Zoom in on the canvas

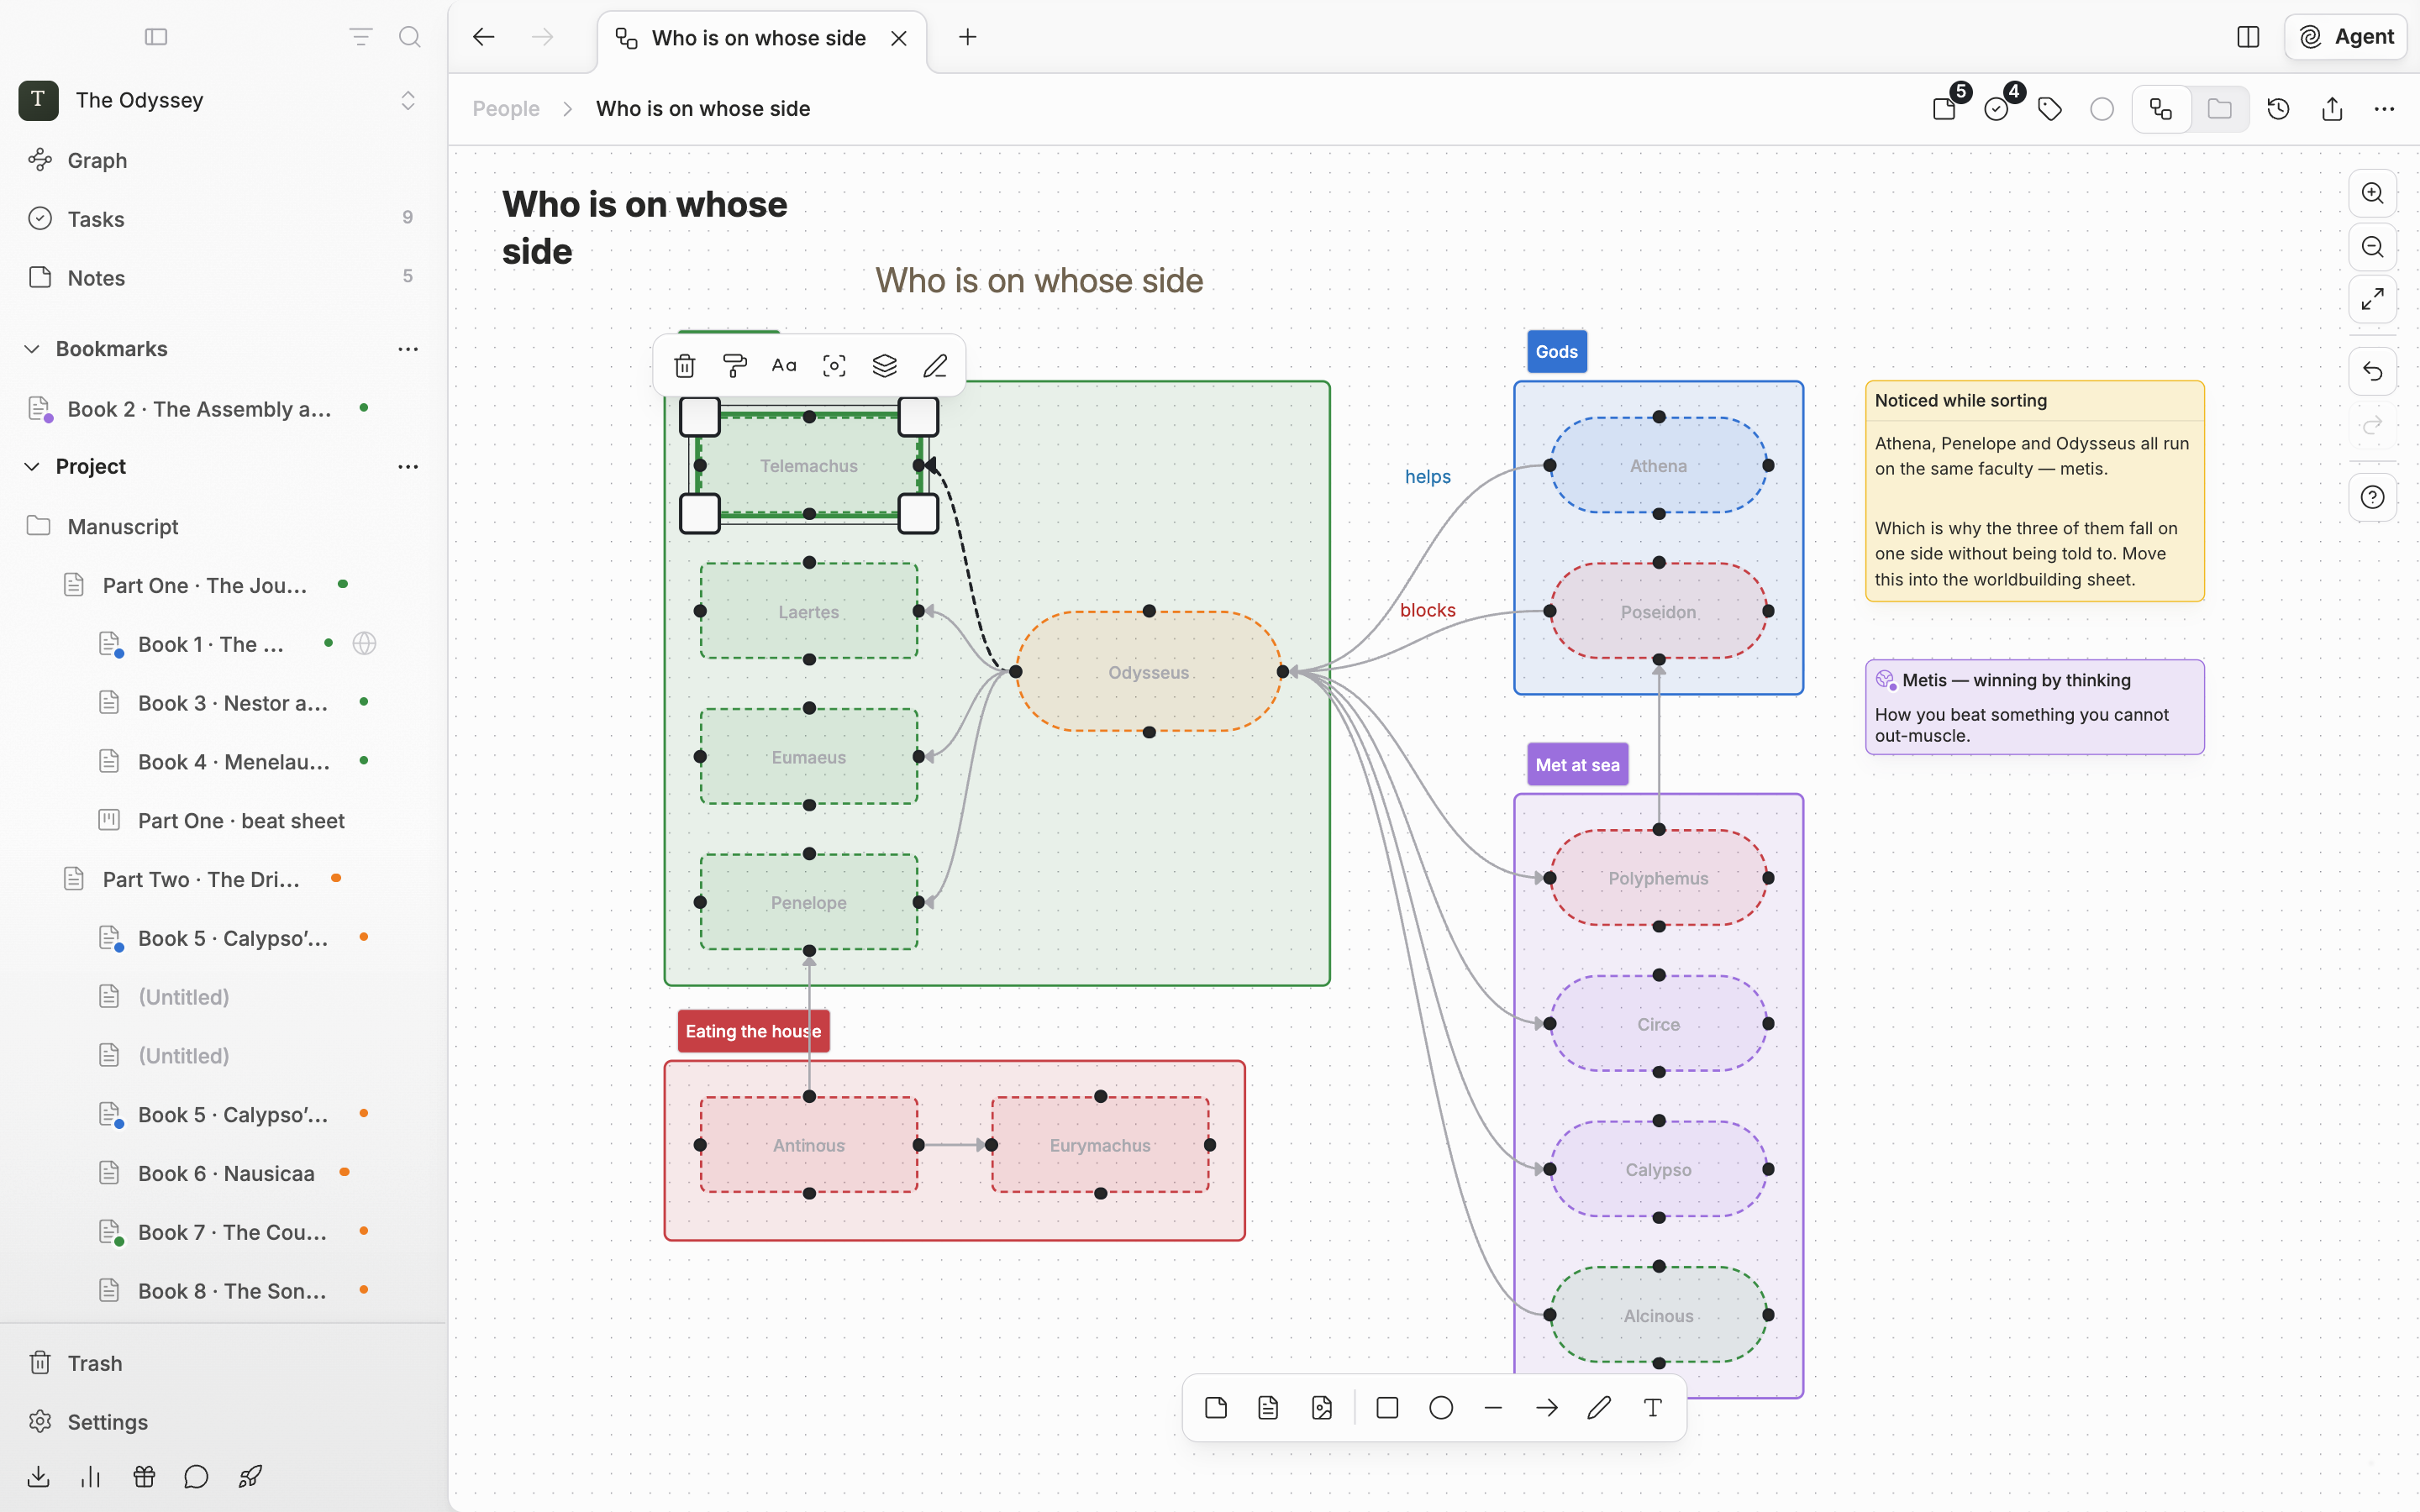click(x=2373, y=194)
